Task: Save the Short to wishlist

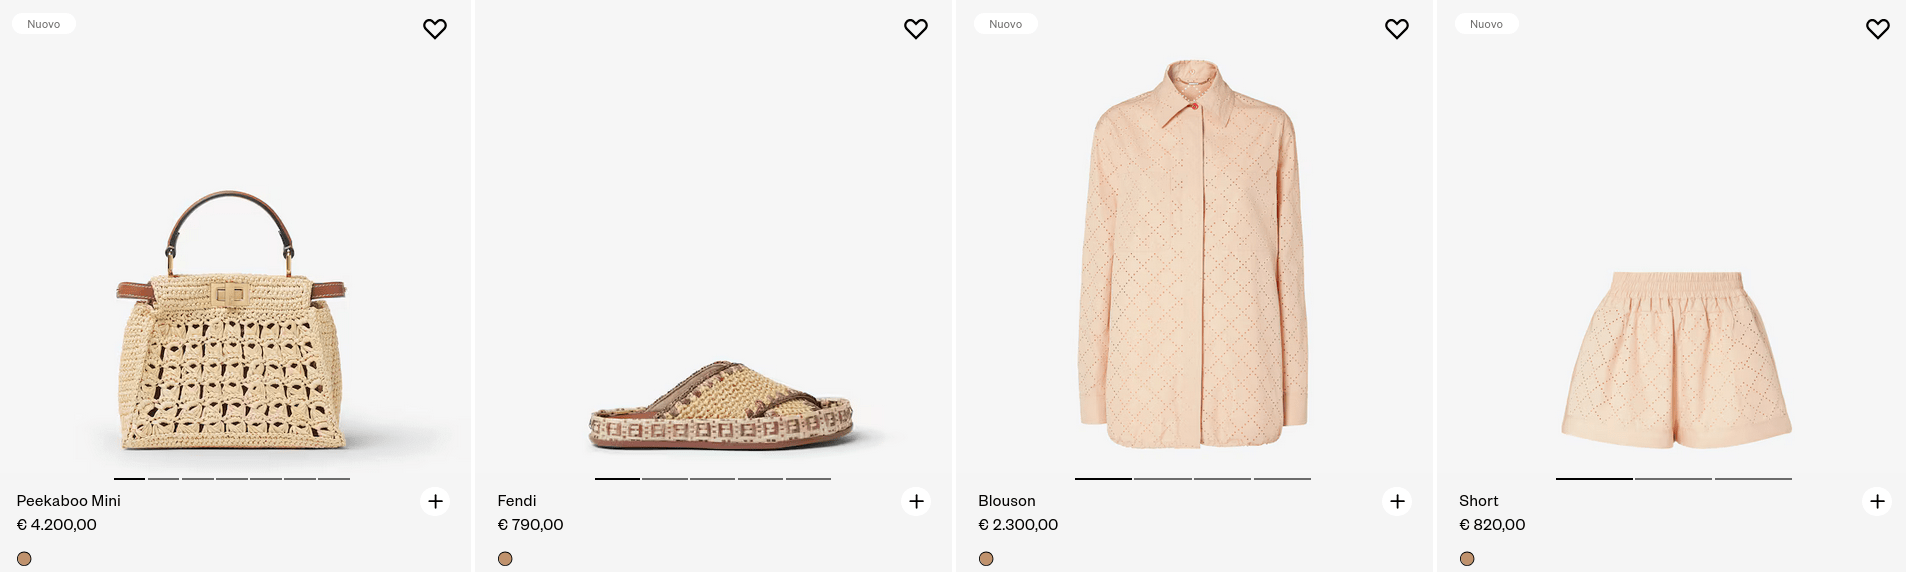Action: pos(1878,29)
